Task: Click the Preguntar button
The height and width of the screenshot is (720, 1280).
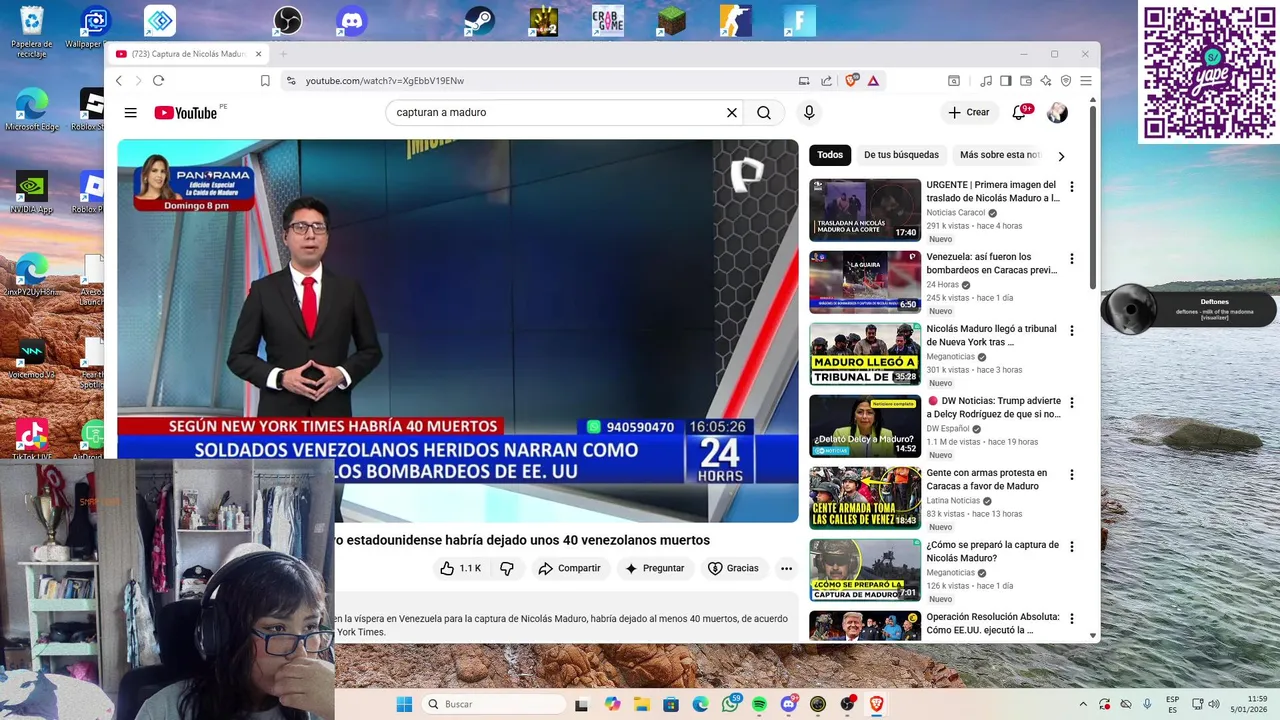Action: click(655, 568)
